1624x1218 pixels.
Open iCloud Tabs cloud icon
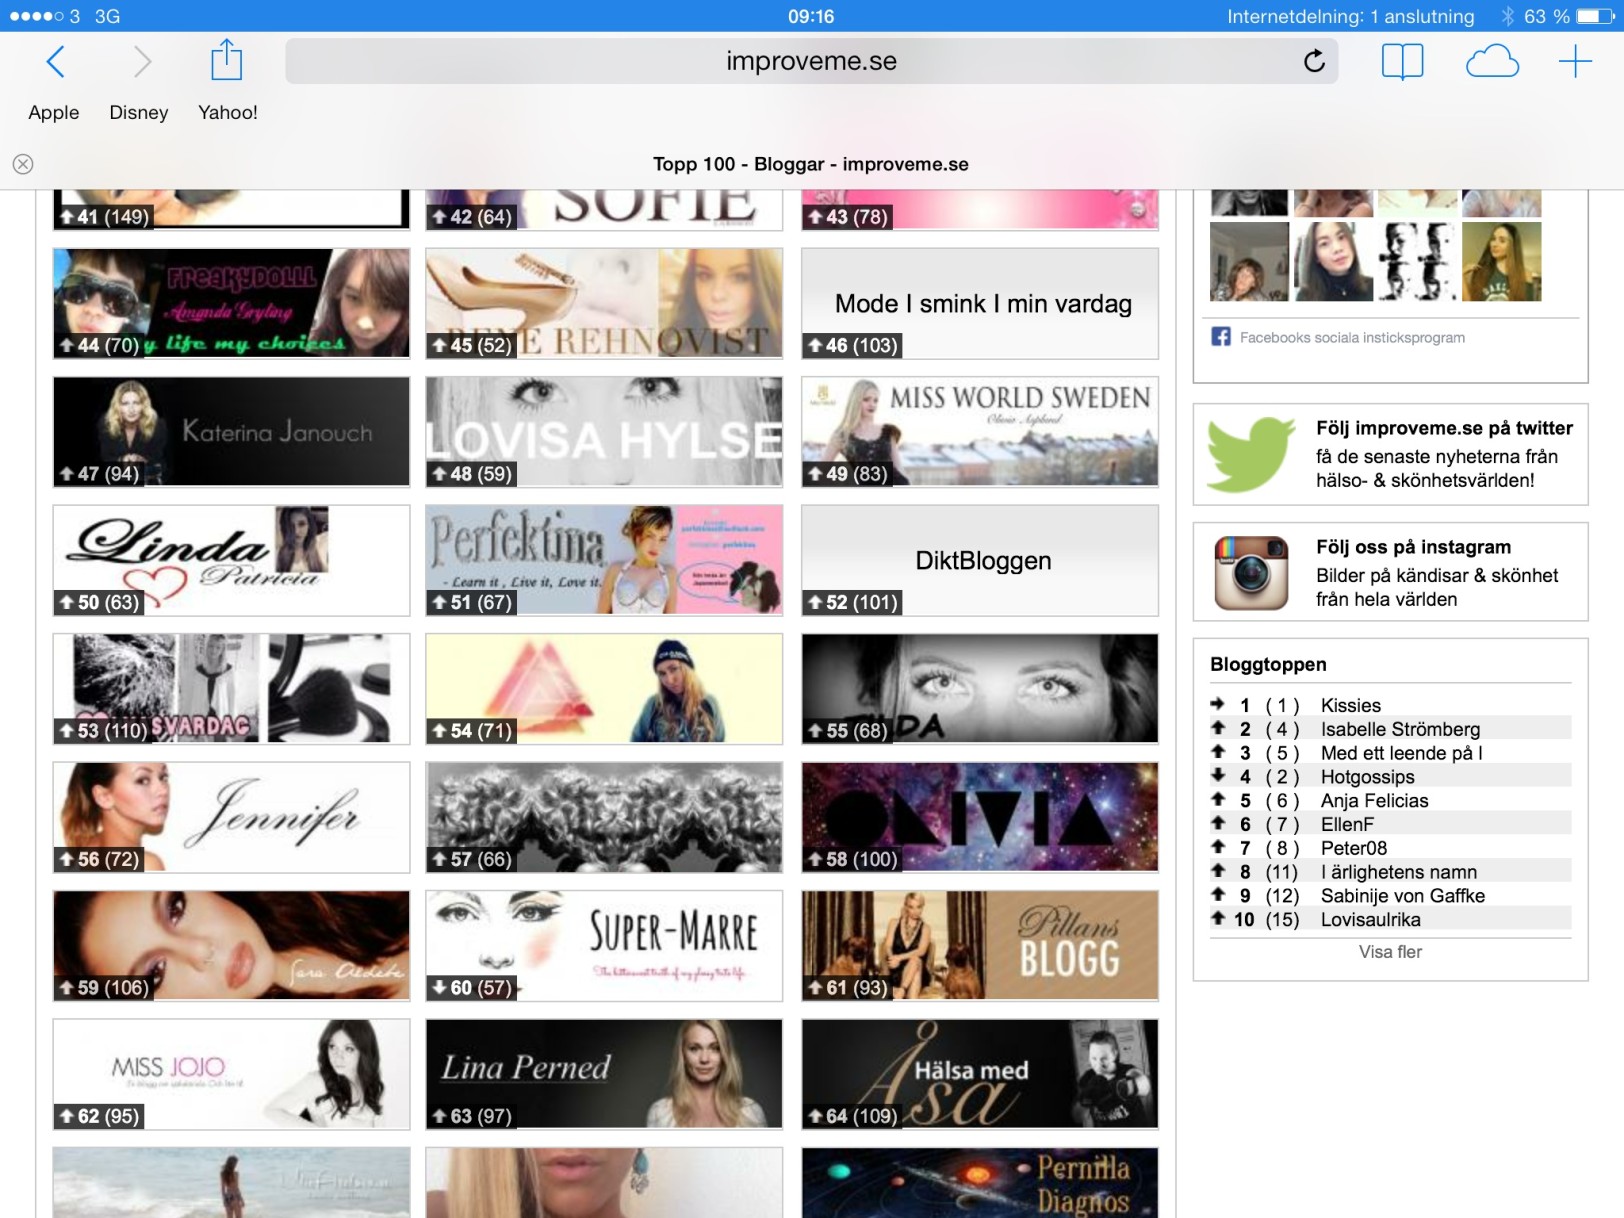coord(1491,62)
